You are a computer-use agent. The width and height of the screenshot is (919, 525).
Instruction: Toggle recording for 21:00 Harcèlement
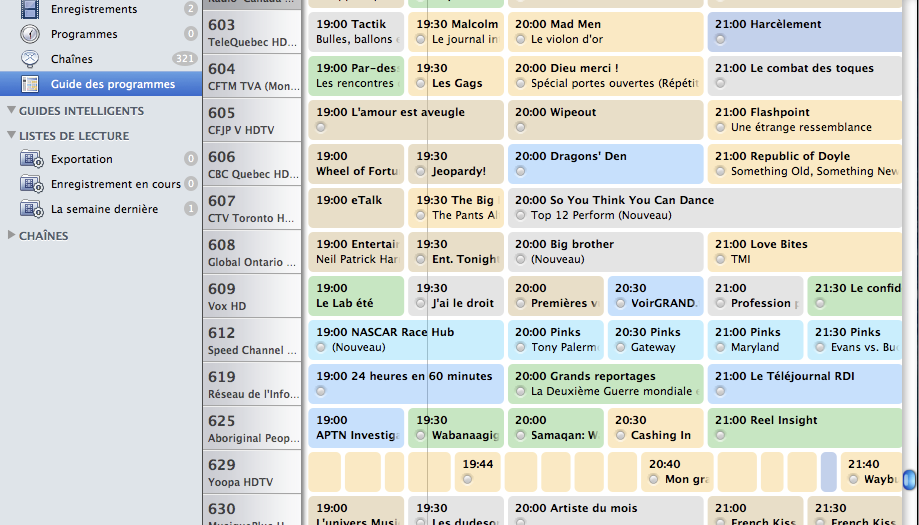coord(721,40)
